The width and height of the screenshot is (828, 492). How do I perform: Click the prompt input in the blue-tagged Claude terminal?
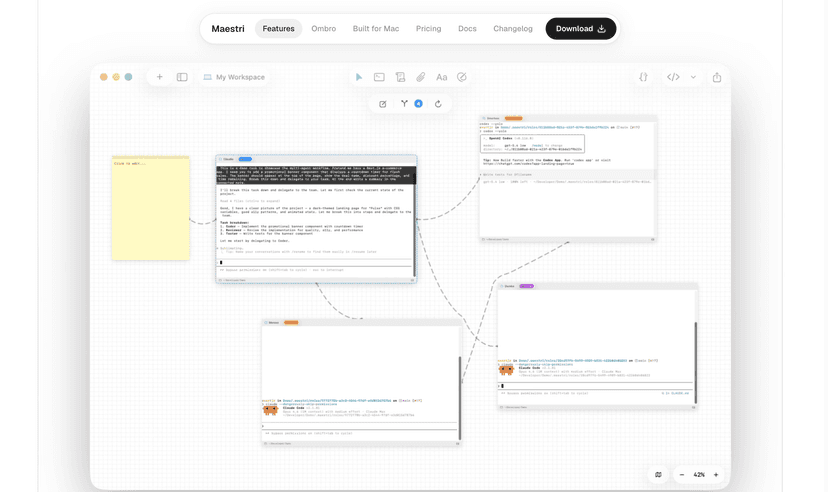coord(315,262)
